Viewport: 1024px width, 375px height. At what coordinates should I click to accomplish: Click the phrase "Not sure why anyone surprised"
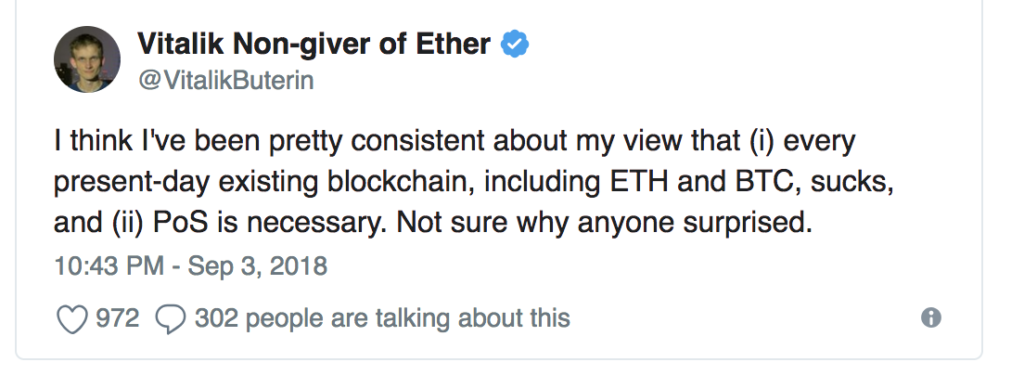[604, 223]
